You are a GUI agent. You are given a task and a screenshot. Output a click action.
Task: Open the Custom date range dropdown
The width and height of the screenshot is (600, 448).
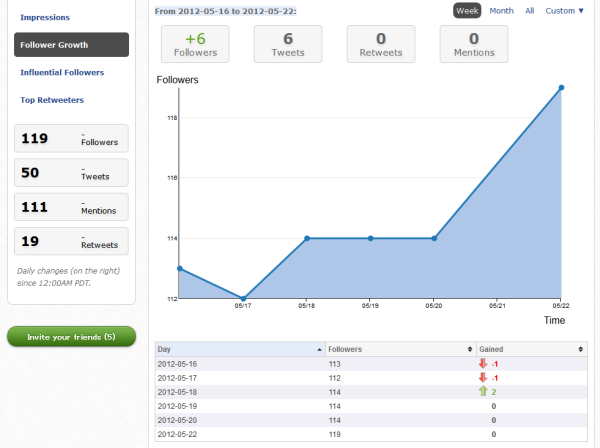564,11
